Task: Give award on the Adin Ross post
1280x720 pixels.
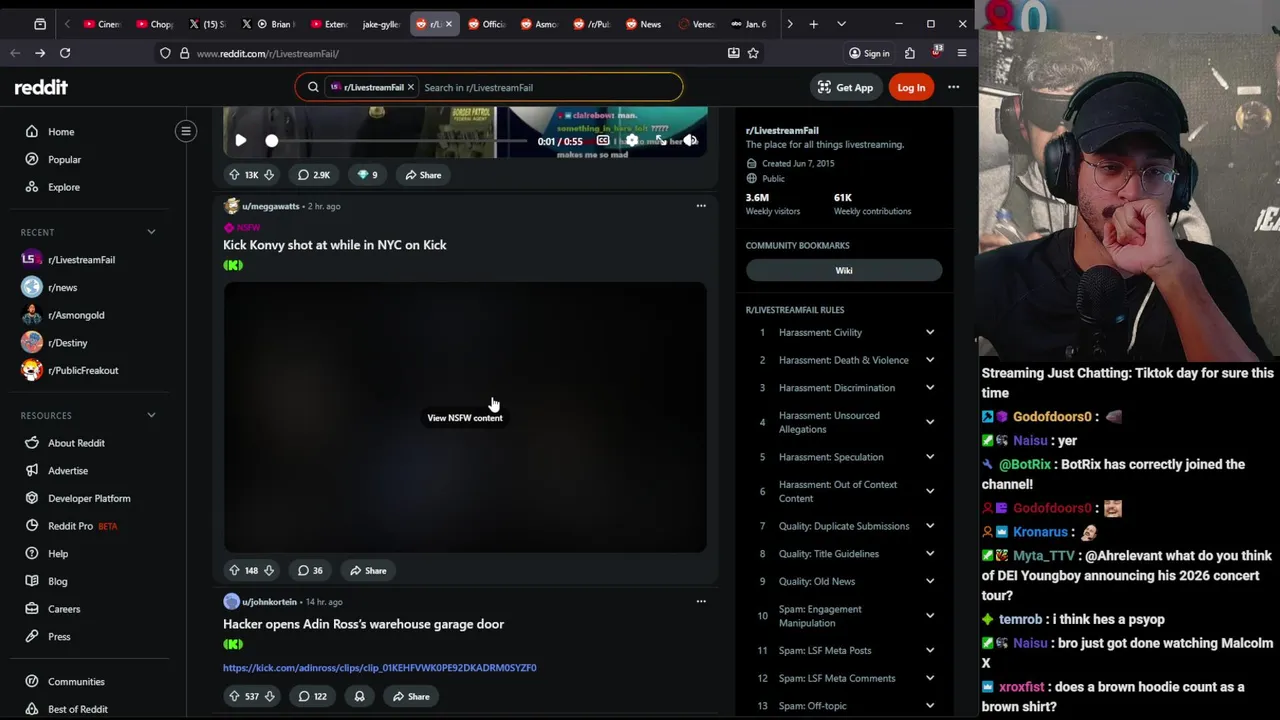Action: (359, 697)
